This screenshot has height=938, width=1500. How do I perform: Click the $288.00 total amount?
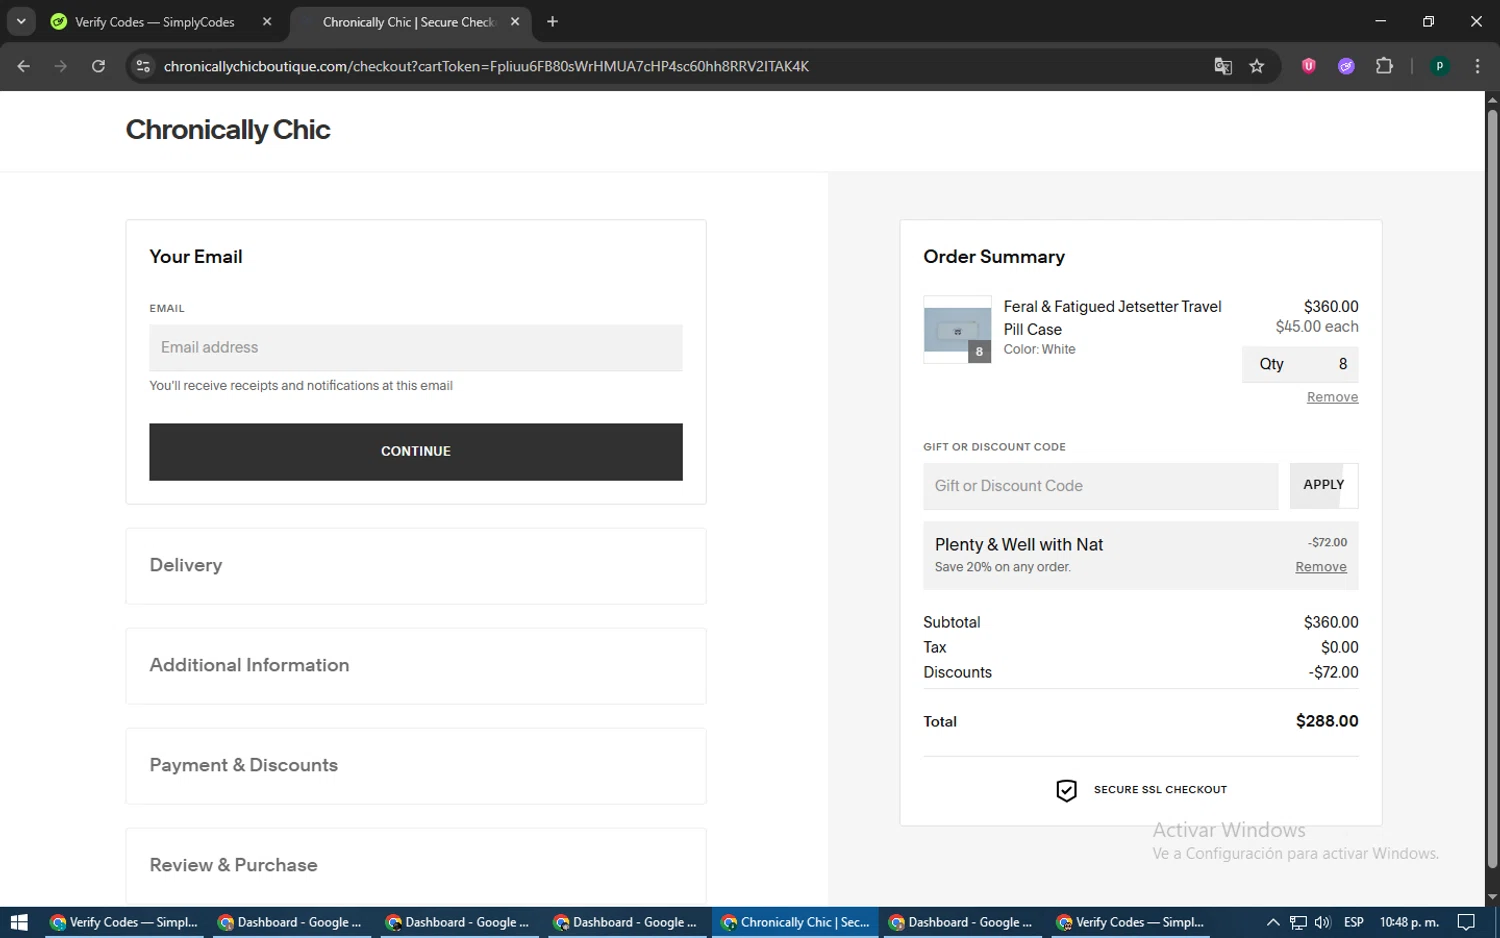point(1327,721)
